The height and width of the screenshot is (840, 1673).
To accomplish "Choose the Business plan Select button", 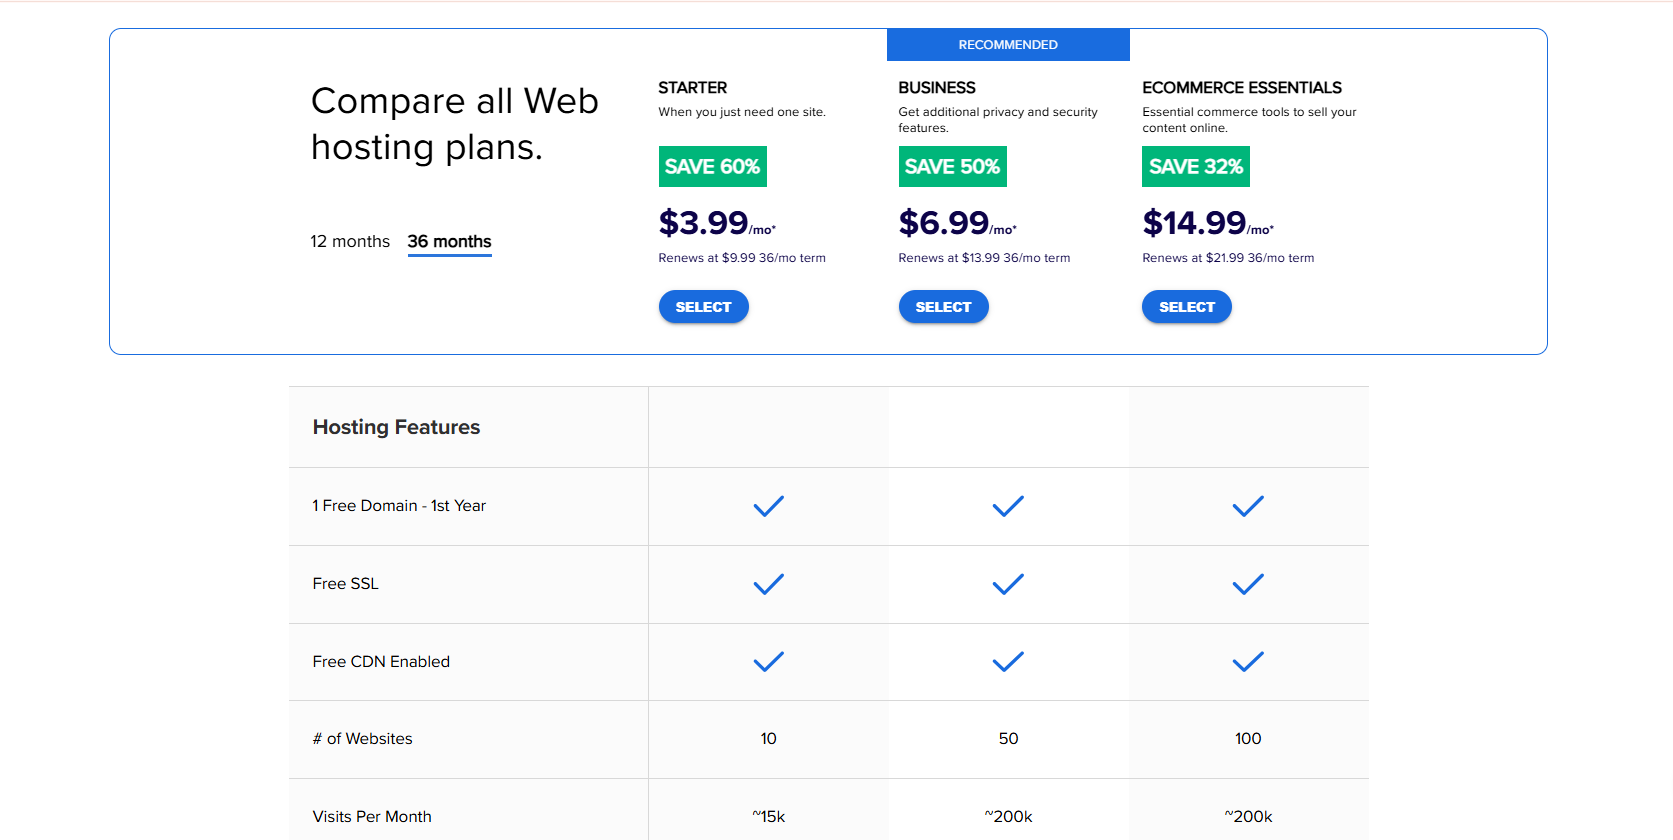I will point(943,307).
